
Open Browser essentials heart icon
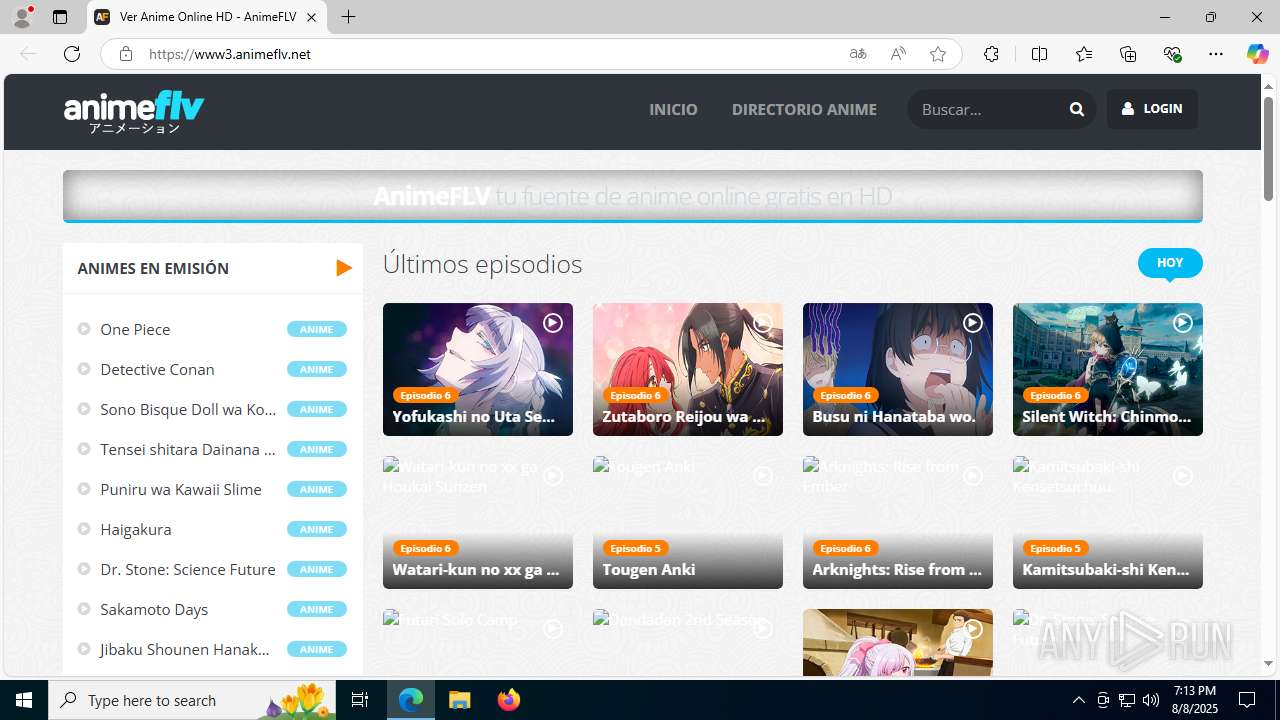1172,54
